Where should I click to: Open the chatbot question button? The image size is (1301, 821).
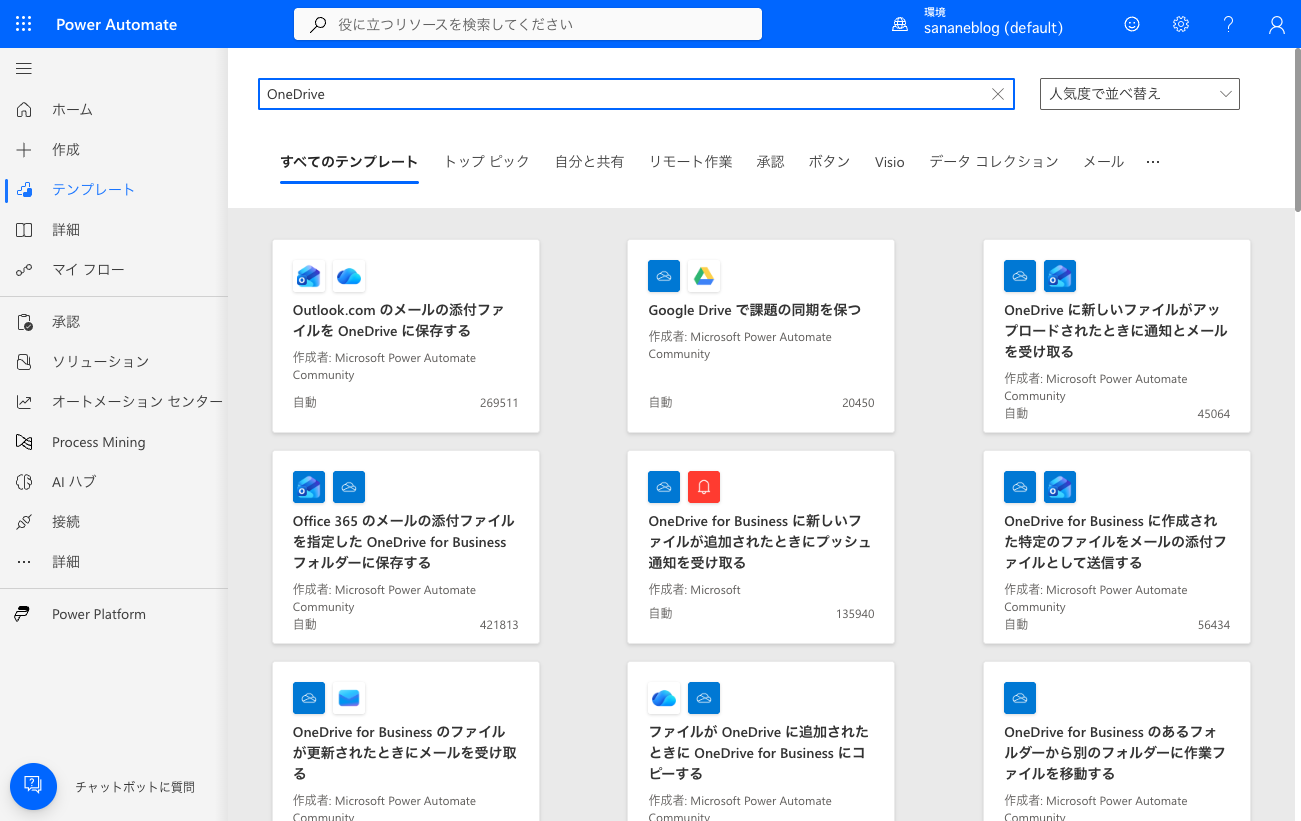point(33,787)
